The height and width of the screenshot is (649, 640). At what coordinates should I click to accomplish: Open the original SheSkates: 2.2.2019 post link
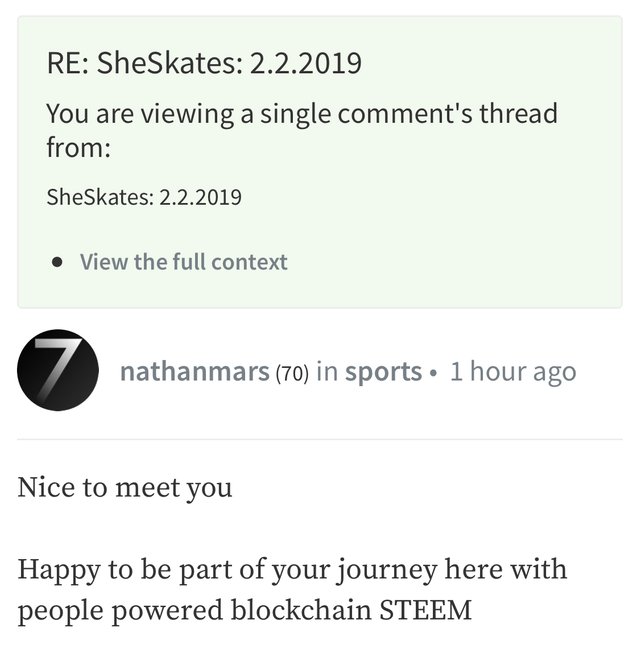pos(144,197)
